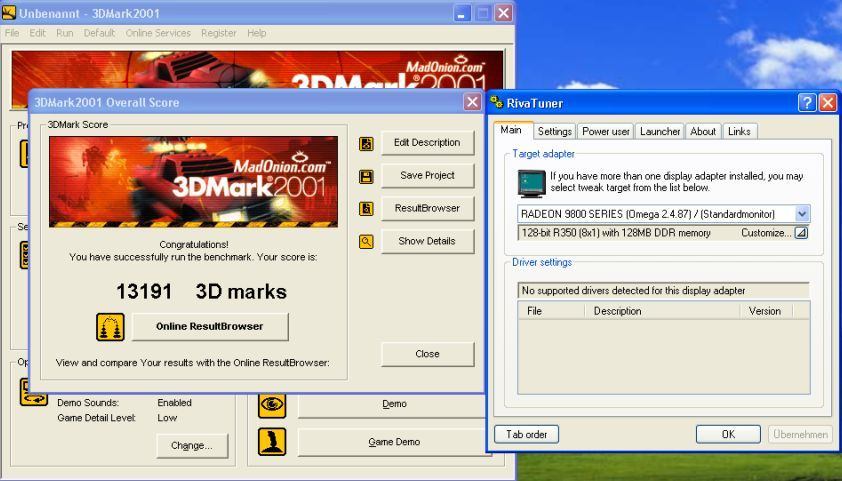Click the Save Project button

pyautogui.click(x=427, y=176)
